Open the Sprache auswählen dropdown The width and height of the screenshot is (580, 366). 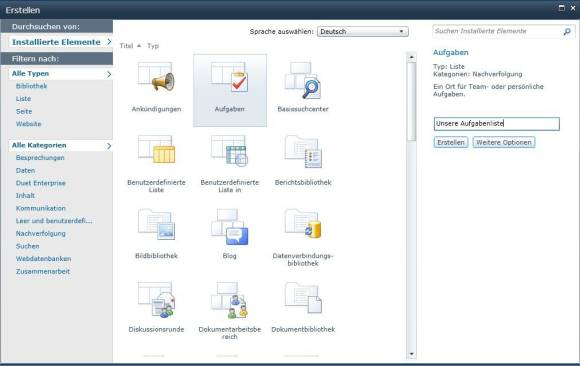[362, 31]
